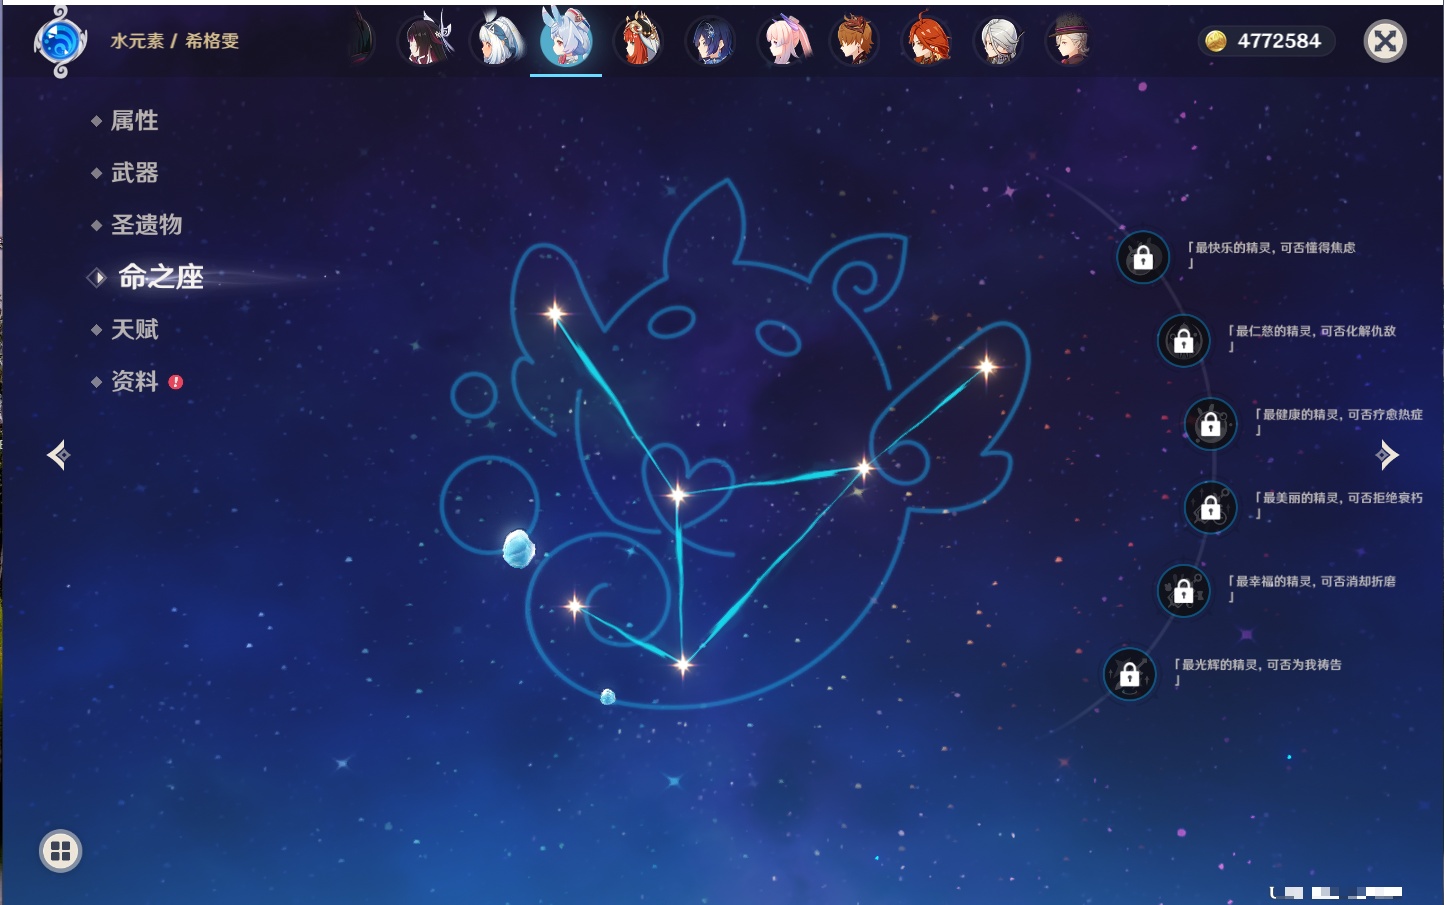This screenshot has height=905, width=1444.
Task: Switch to the 武器 weapon tab
Action: point(134,173)
